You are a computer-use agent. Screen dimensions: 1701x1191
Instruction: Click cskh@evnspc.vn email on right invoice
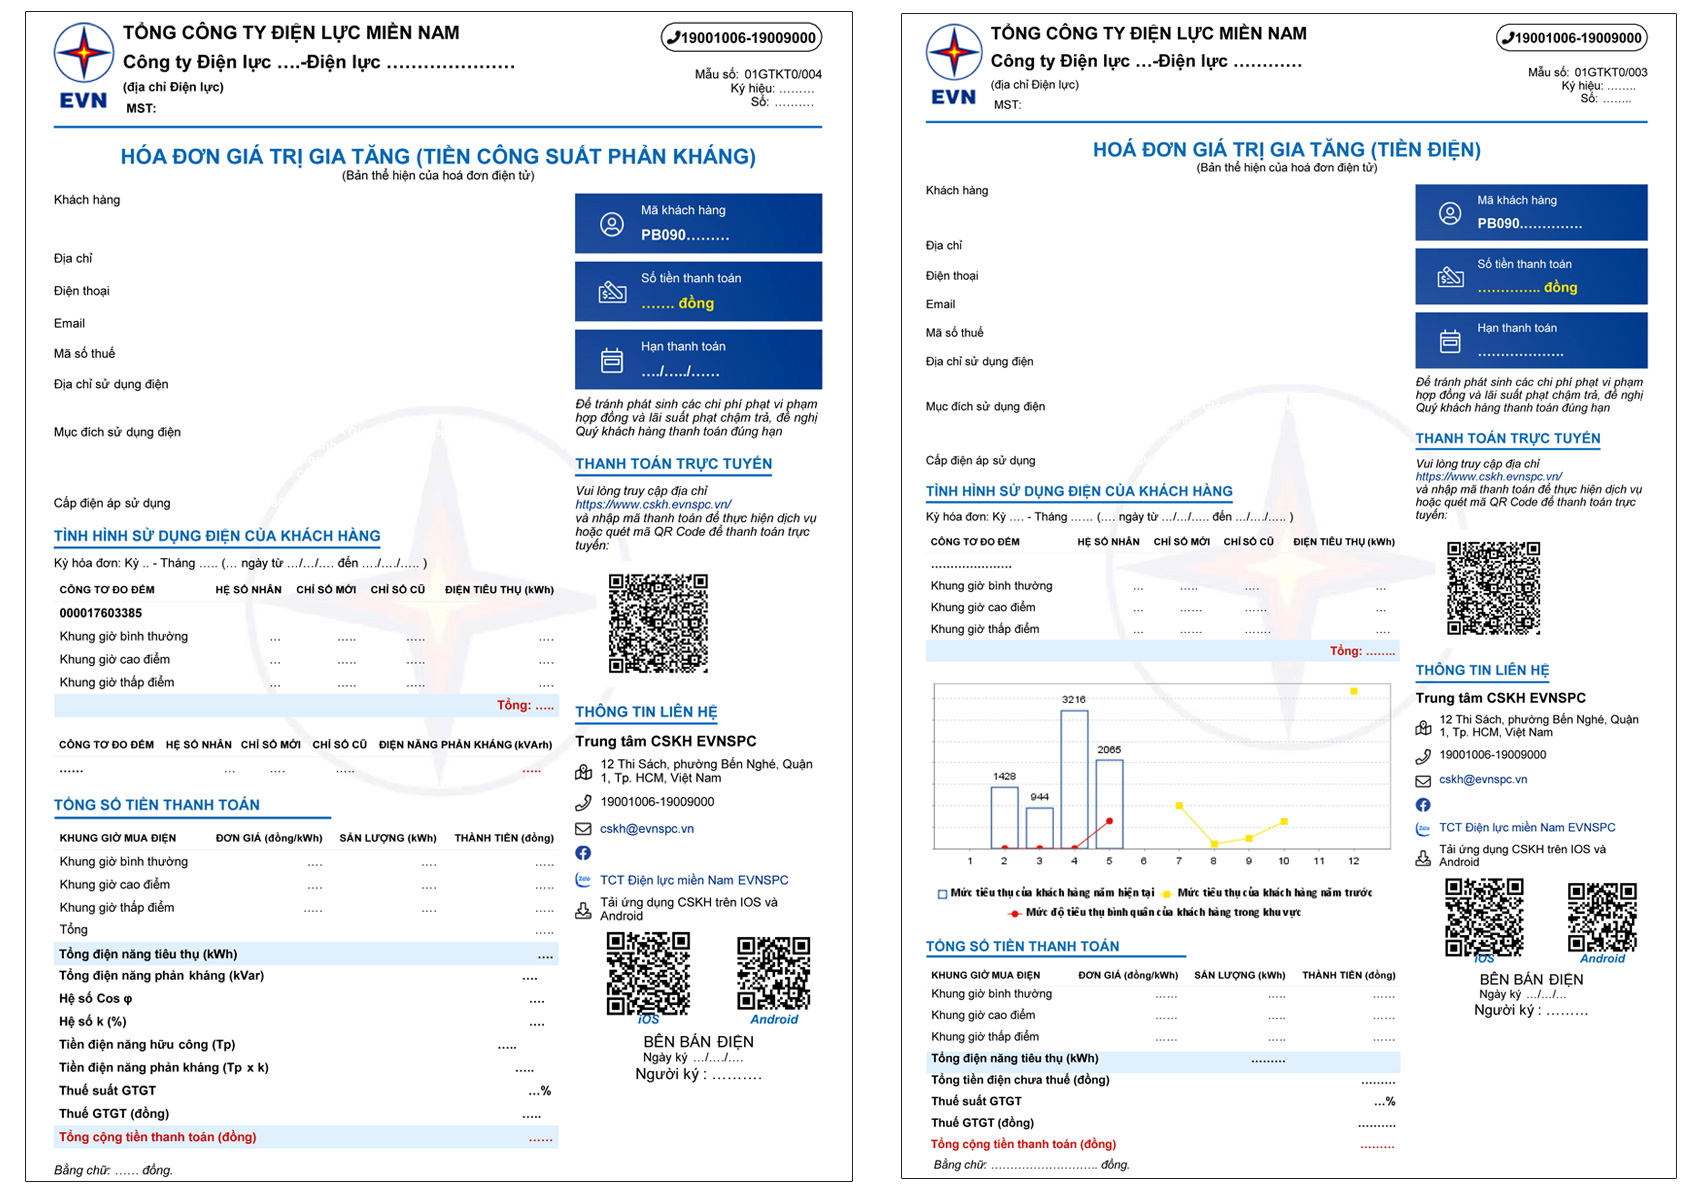click(x=1483, y=779)
